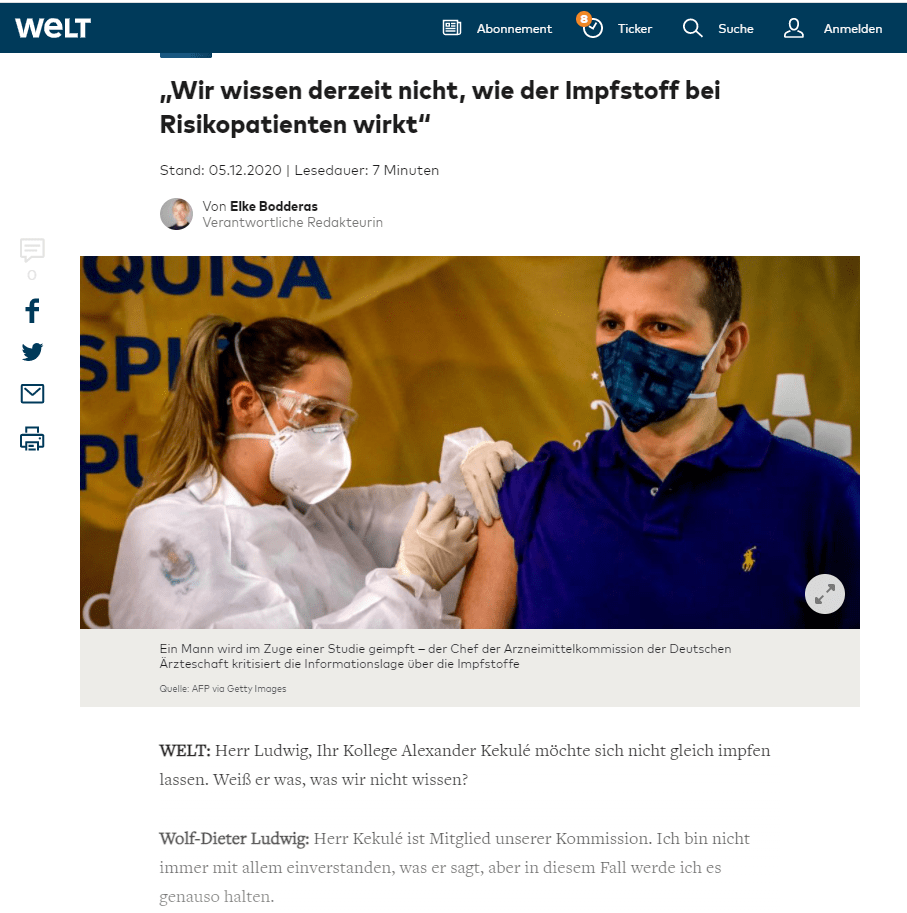Open the Ticker clock icon

pos(592,27)
